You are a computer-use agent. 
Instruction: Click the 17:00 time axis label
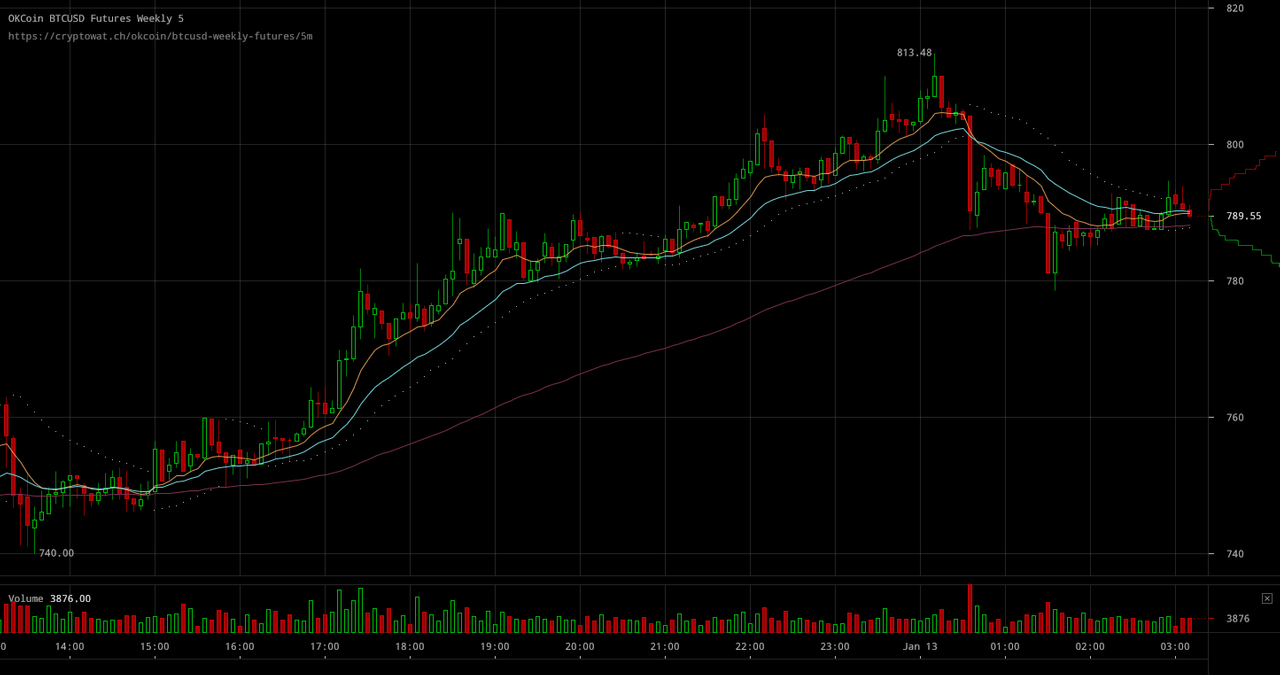pyautogui.click(x=325, y=646)
